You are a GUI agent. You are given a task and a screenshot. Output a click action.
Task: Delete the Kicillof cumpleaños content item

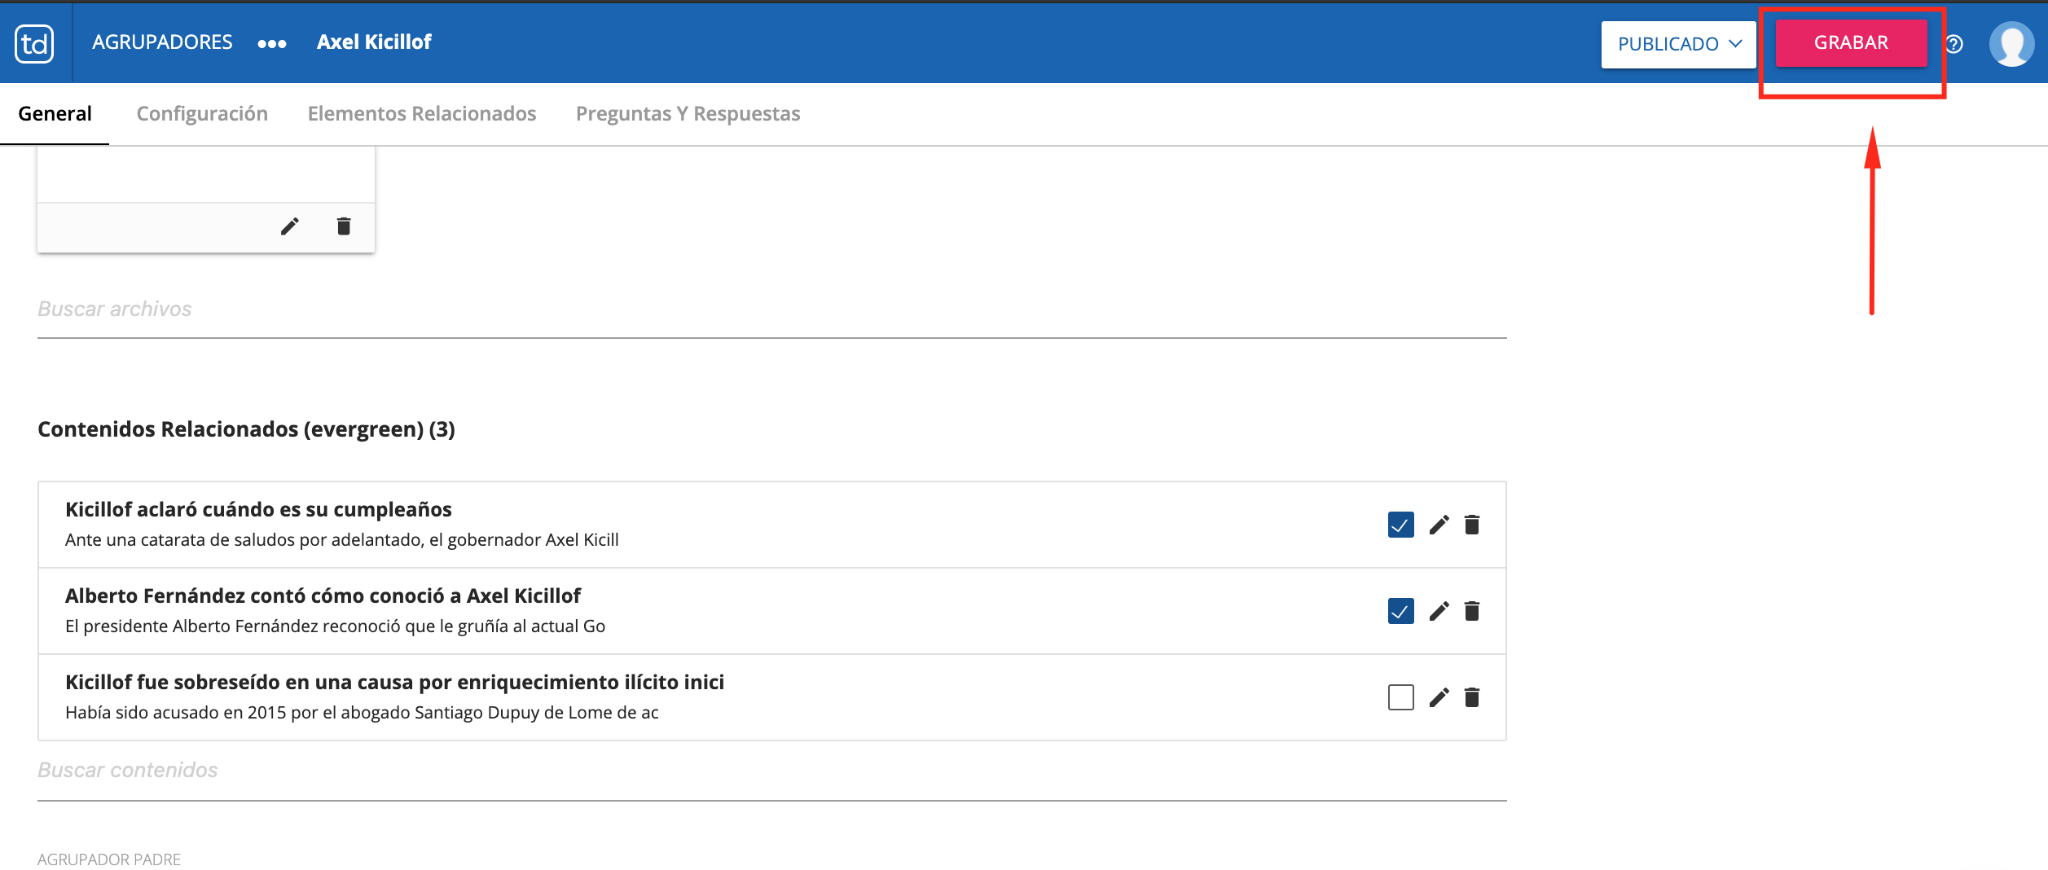pyautogui.click(x=1472, y=525)
